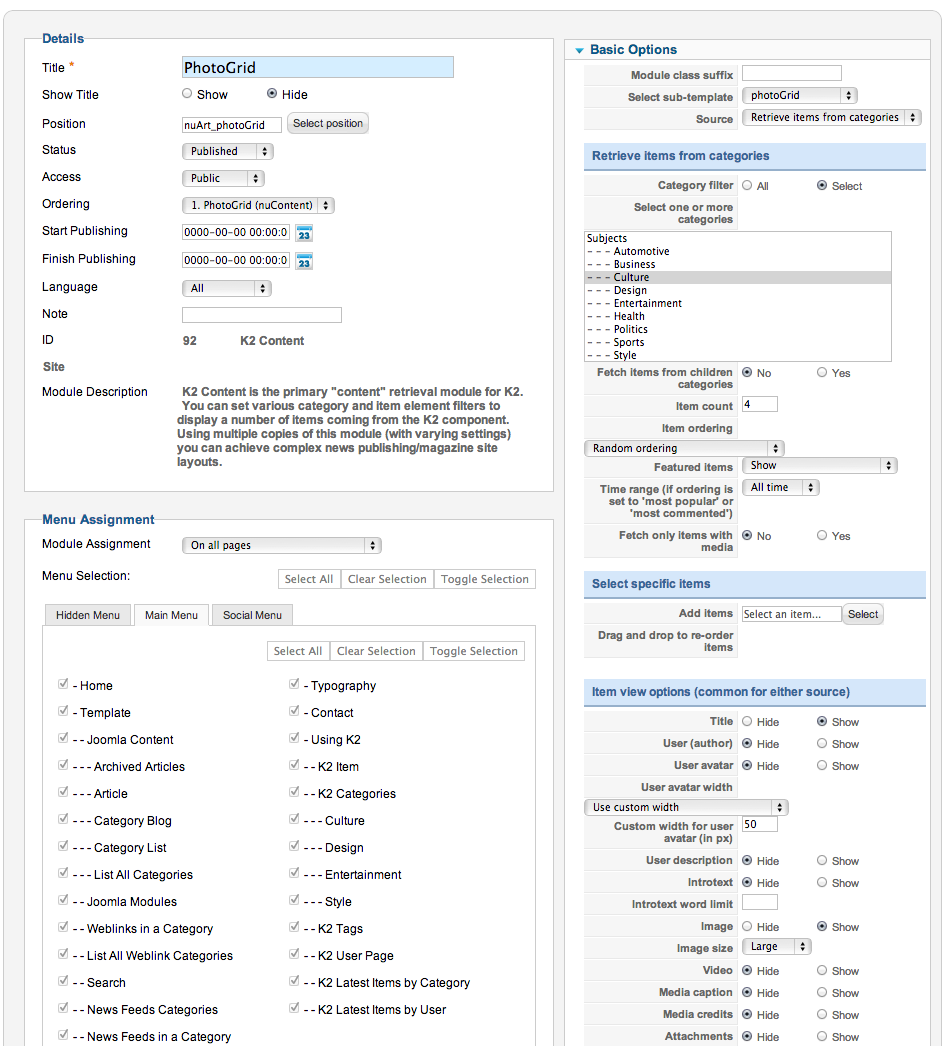Open the Source dropdown

(x=832, y=117)
